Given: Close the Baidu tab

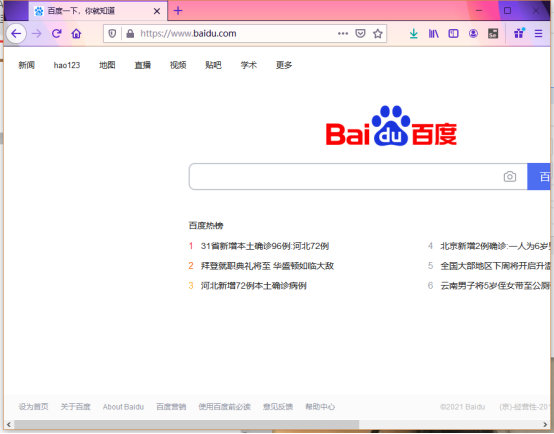Looking at the screenshot, I should point(157,11).
